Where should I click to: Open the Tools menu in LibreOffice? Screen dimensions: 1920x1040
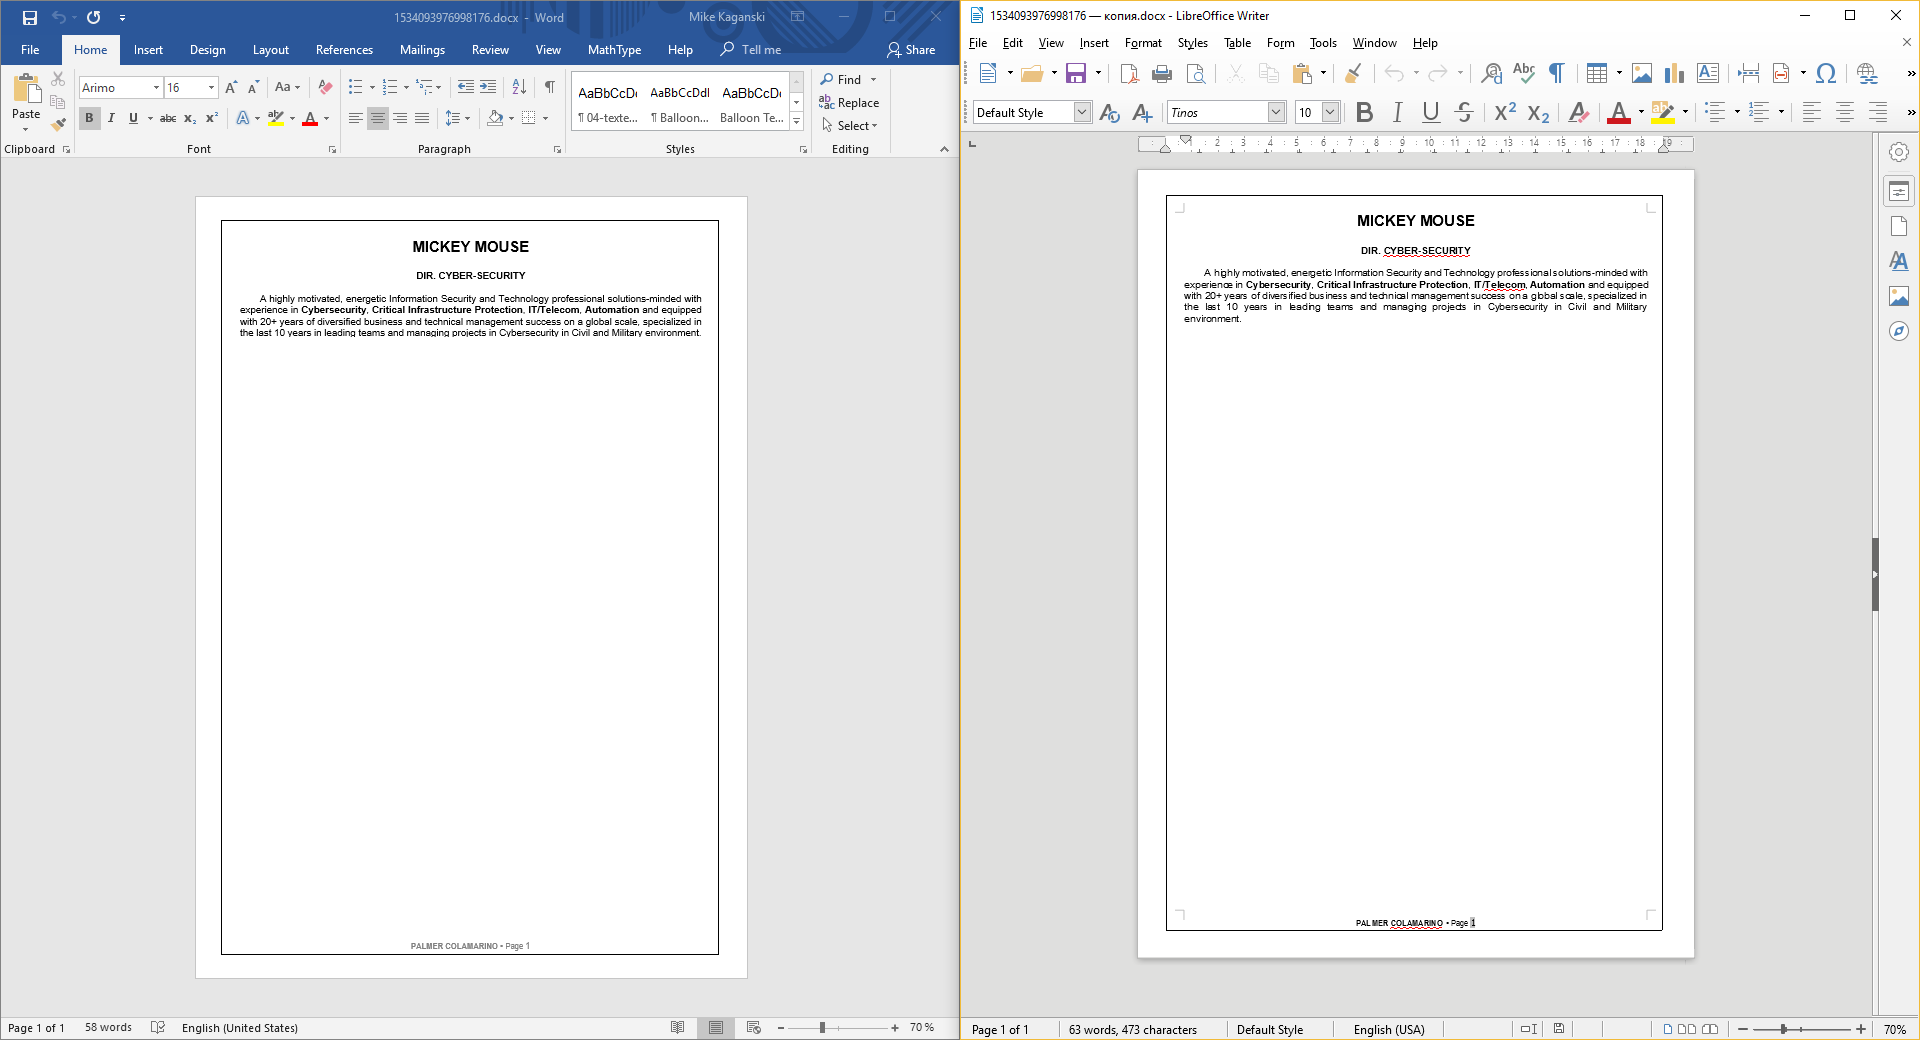click(1322, 43)
